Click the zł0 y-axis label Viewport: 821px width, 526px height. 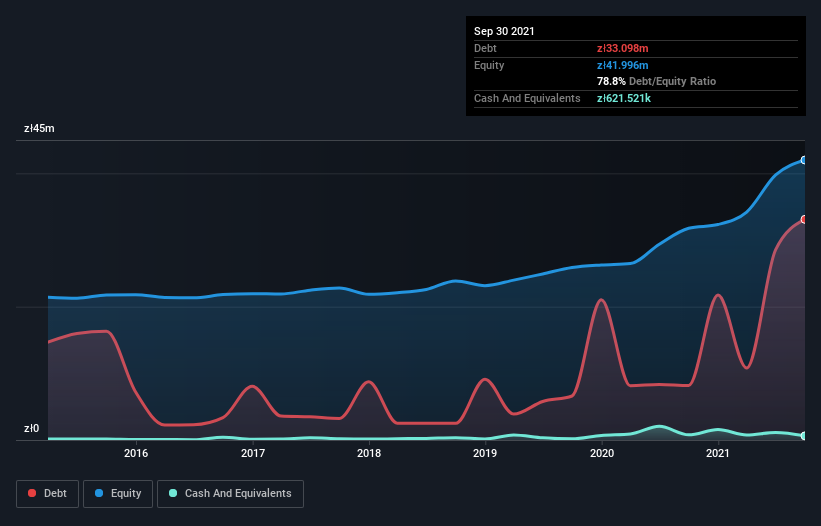[31, 428]
